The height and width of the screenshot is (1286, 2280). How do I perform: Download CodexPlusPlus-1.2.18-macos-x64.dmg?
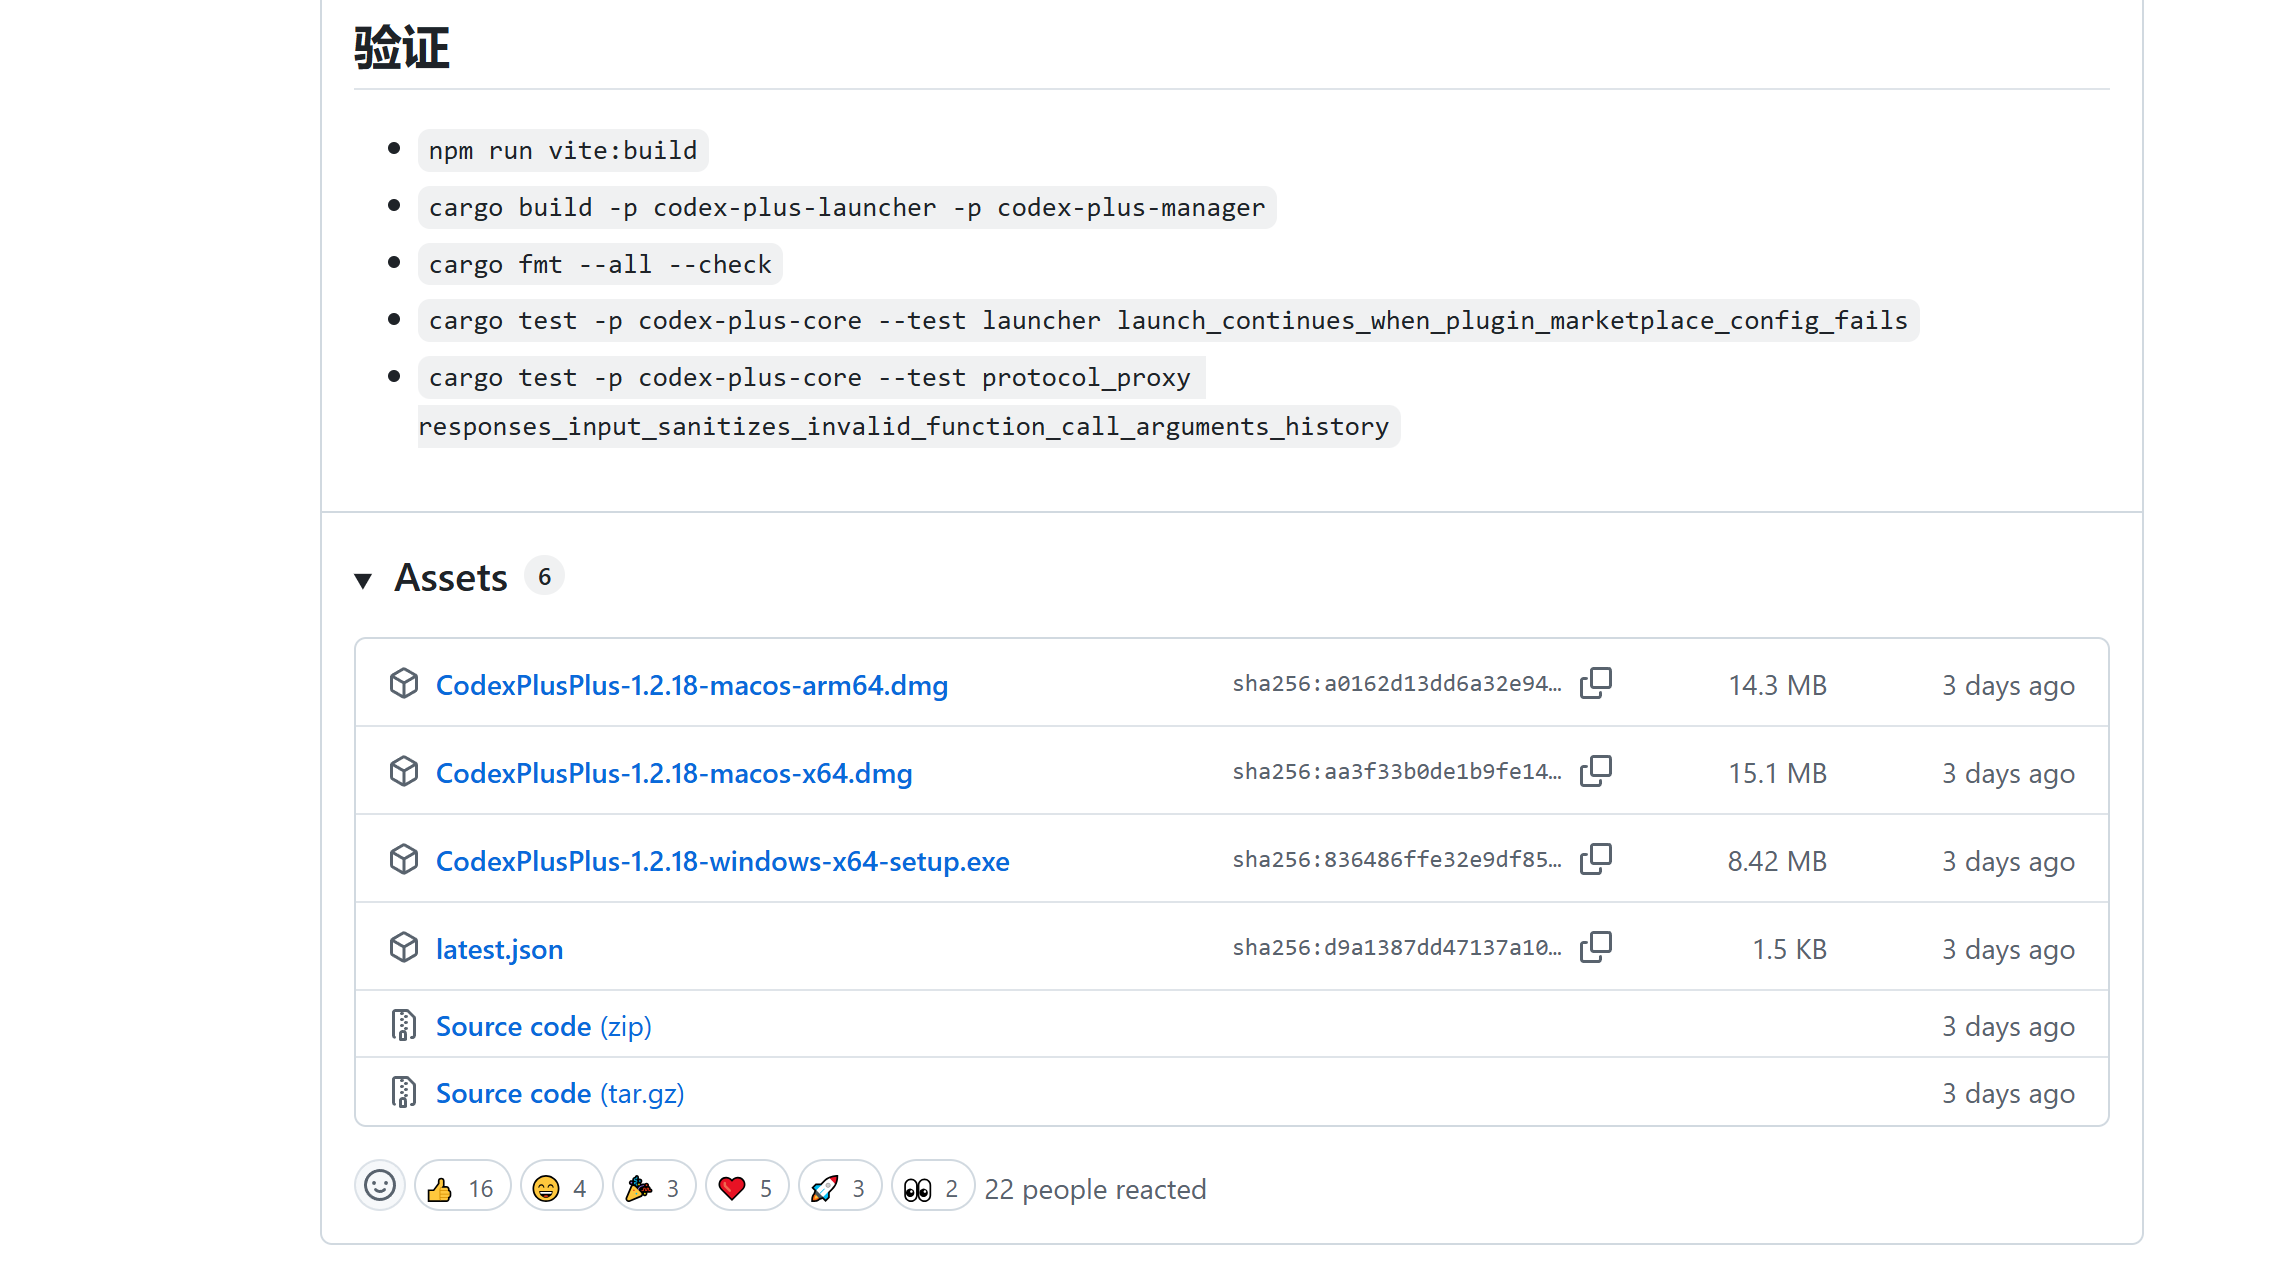coord(674,774)
